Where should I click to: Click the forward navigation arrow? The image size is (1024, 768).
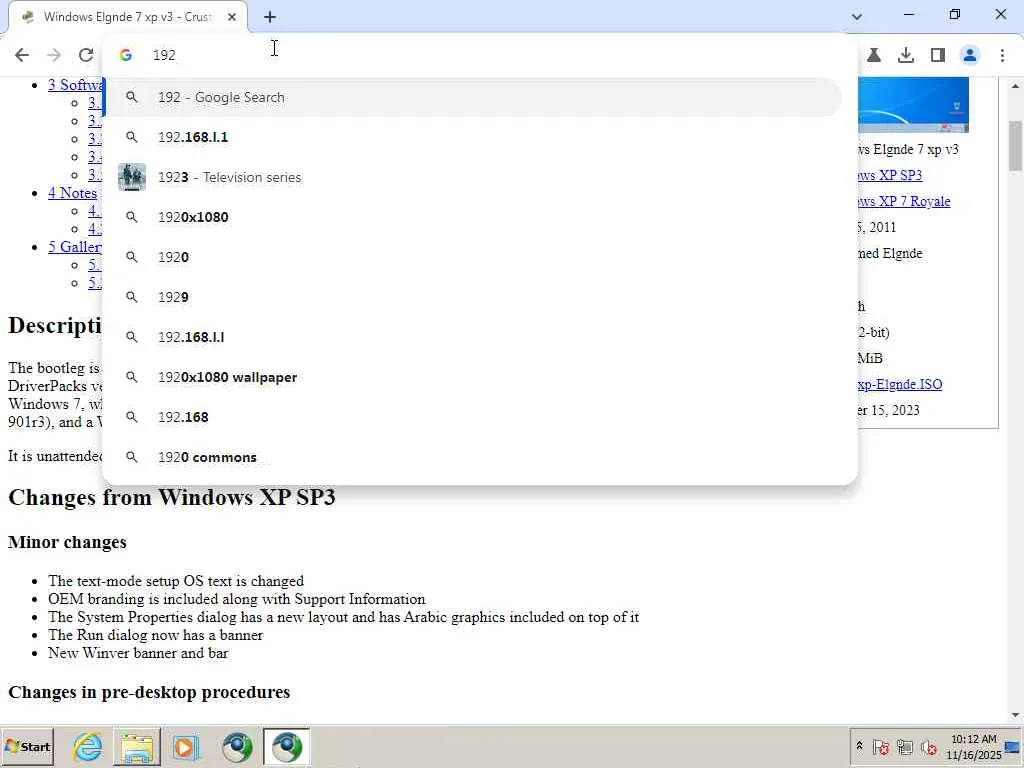click(54, 55)
